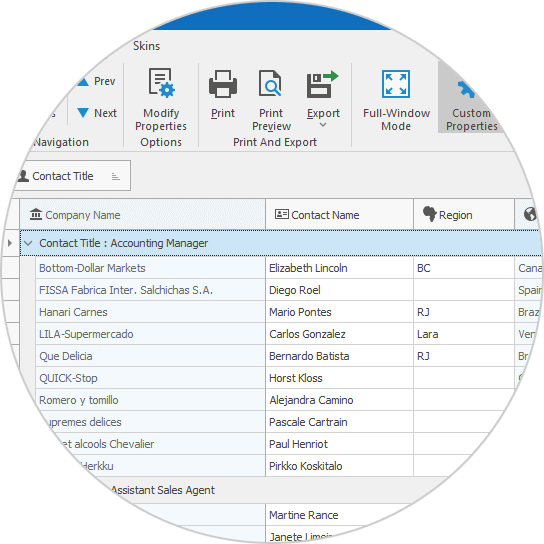Click the Export icon
Viewport: 544px width, 544px height.
322,84
